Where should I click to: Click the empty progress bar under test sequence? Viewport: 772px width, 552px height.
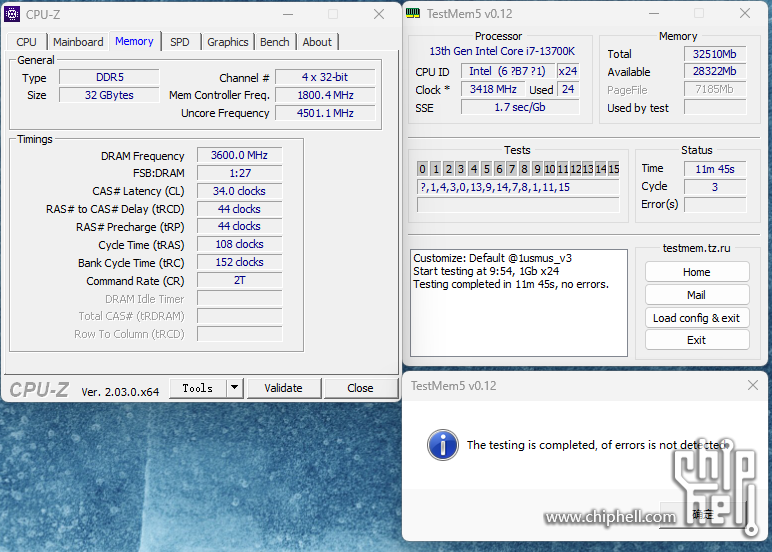[518, 205]
